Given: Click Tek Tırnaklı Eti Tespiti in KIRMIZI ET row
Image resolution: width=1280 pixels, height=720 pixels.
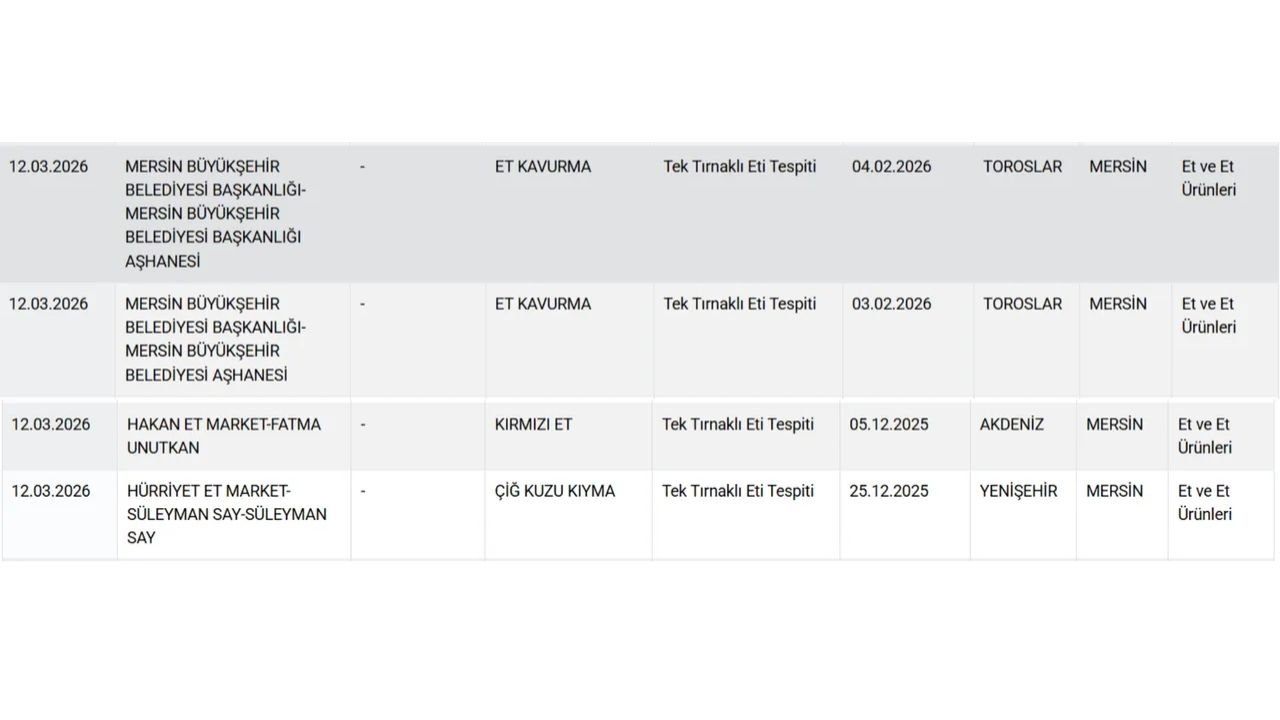Looking at the screenshot, I should point(738,425).
